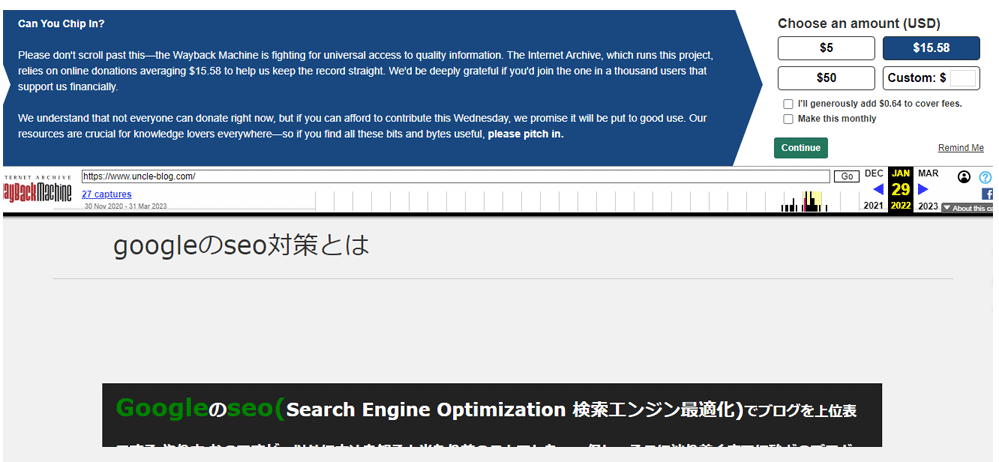Expand the About this capture dropdown
999x462 pixels.
point(967,208)
